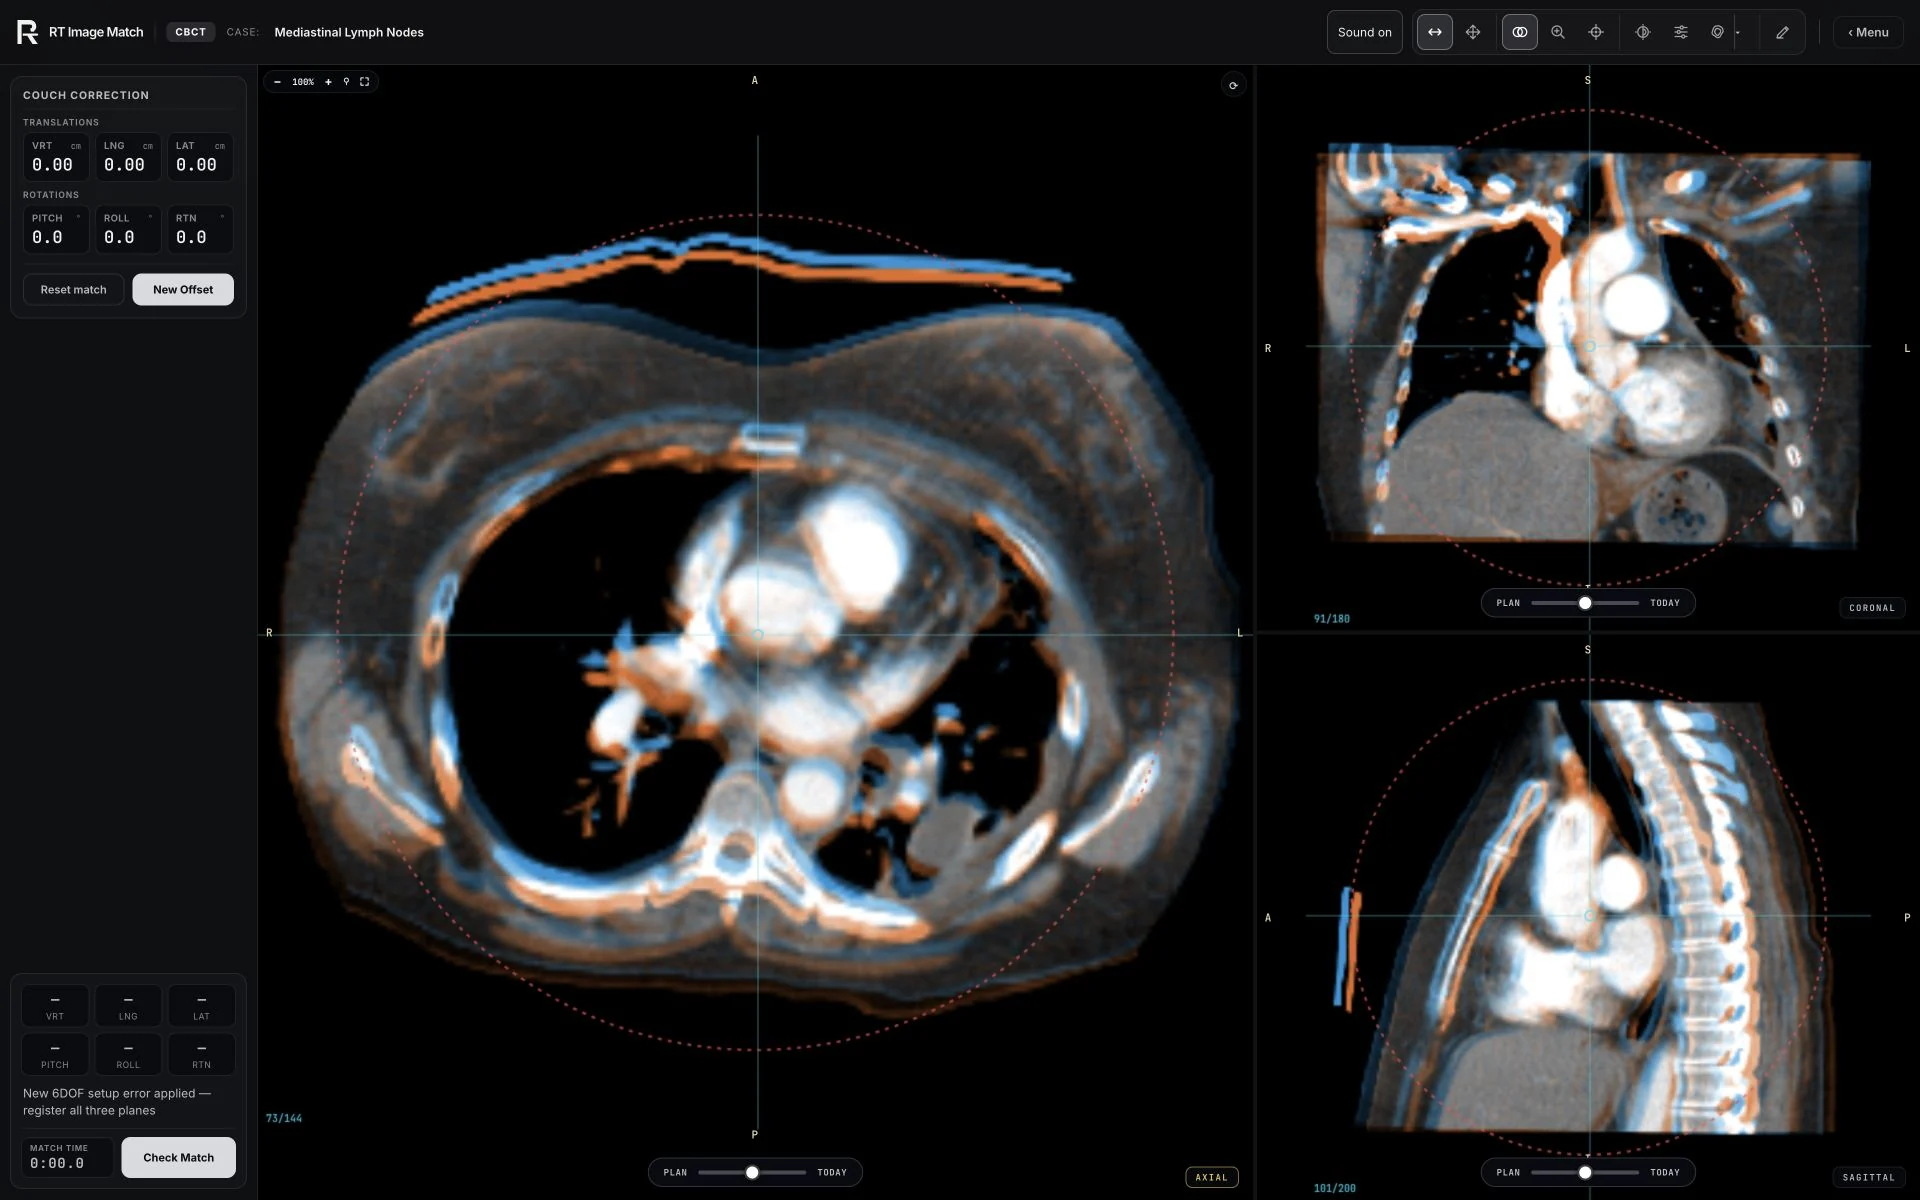Click the 100% zoom level value
Viewport: 1920px width, 1200px height.
(303, 82)
